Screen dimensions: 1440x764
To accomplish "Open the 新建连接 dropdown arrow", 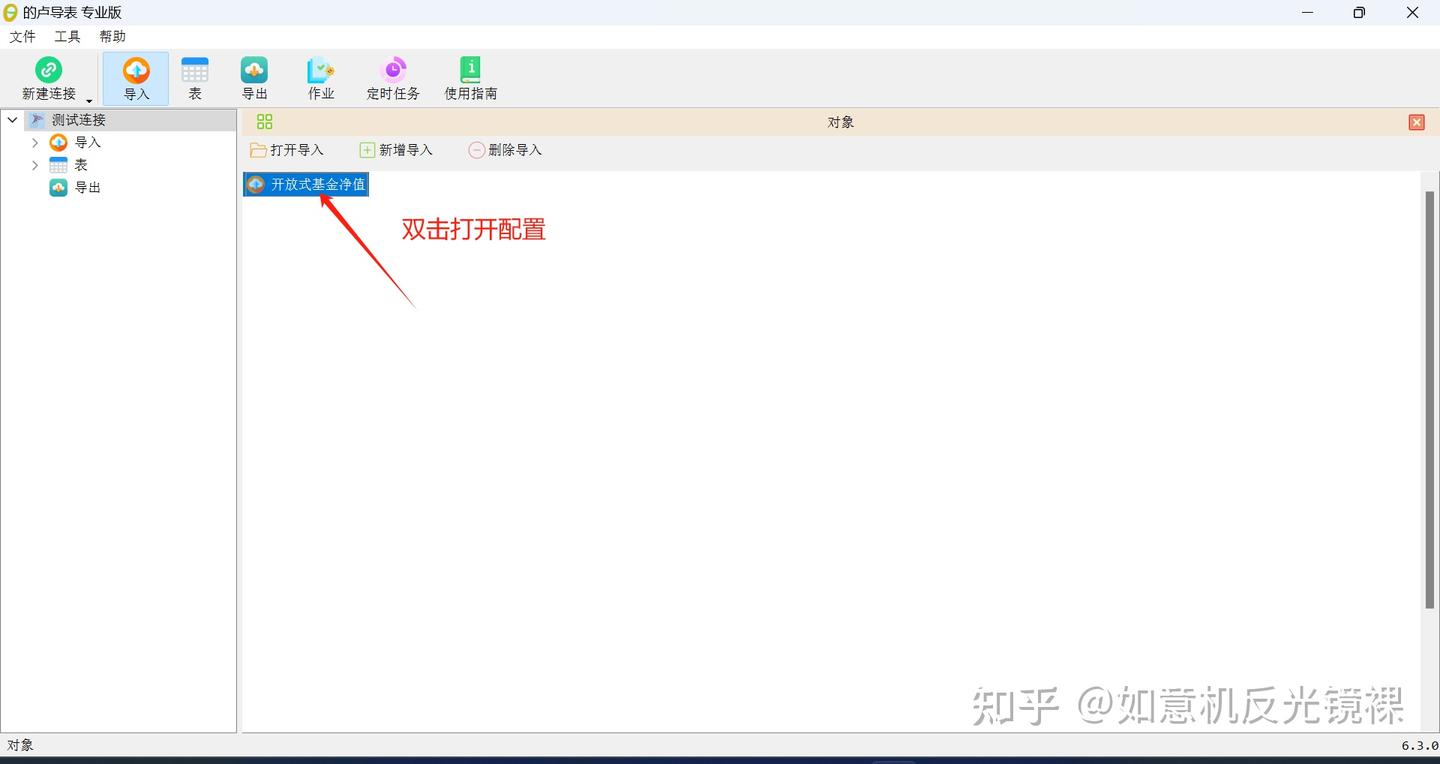I will (x=89, y=100).
